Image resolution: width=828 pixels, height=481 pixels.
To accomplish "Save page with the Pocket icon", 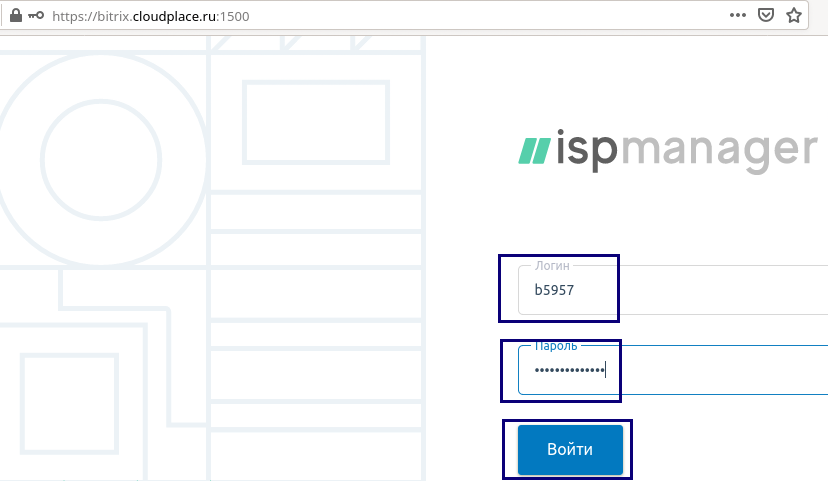I will click(766, 15).
